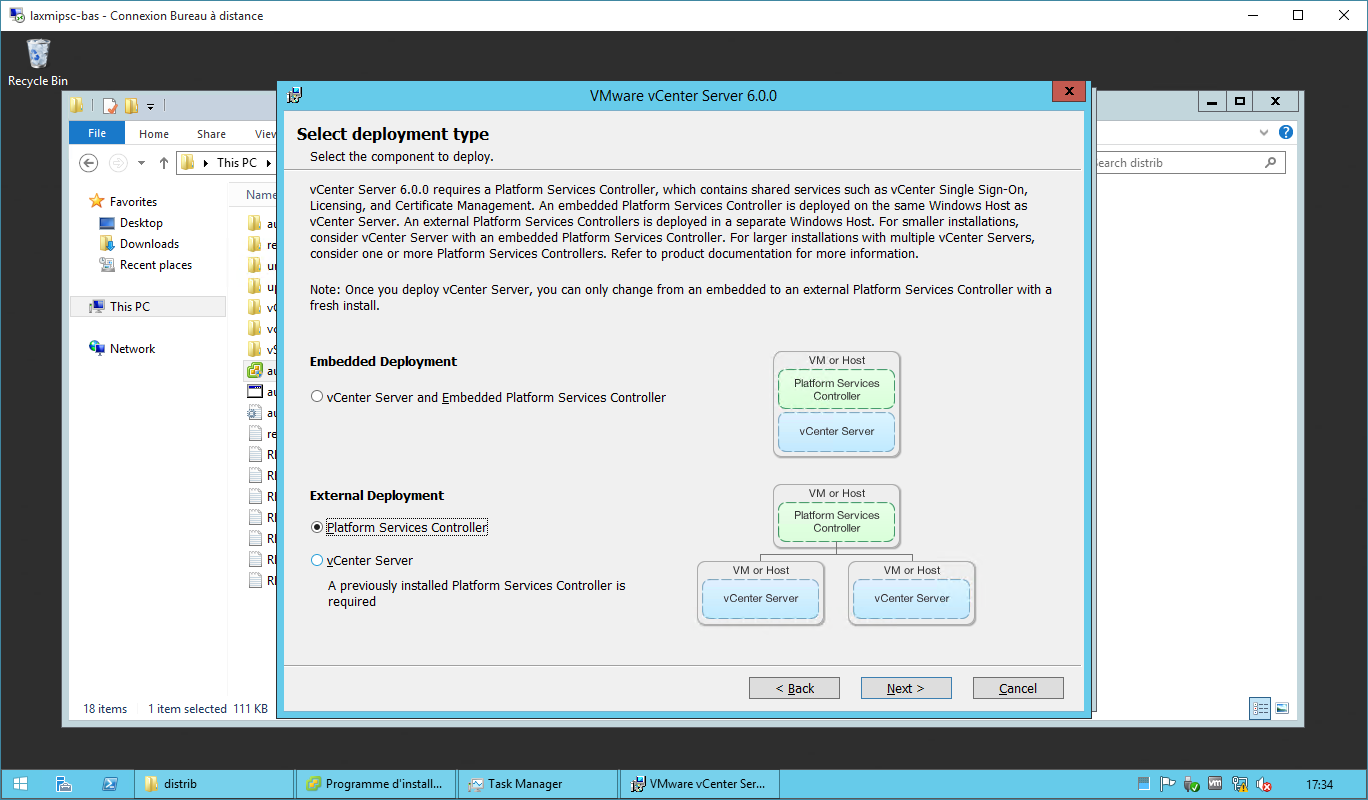
Task: Choose the external vCenter Server radio option
Action: [x=317, y=561]
